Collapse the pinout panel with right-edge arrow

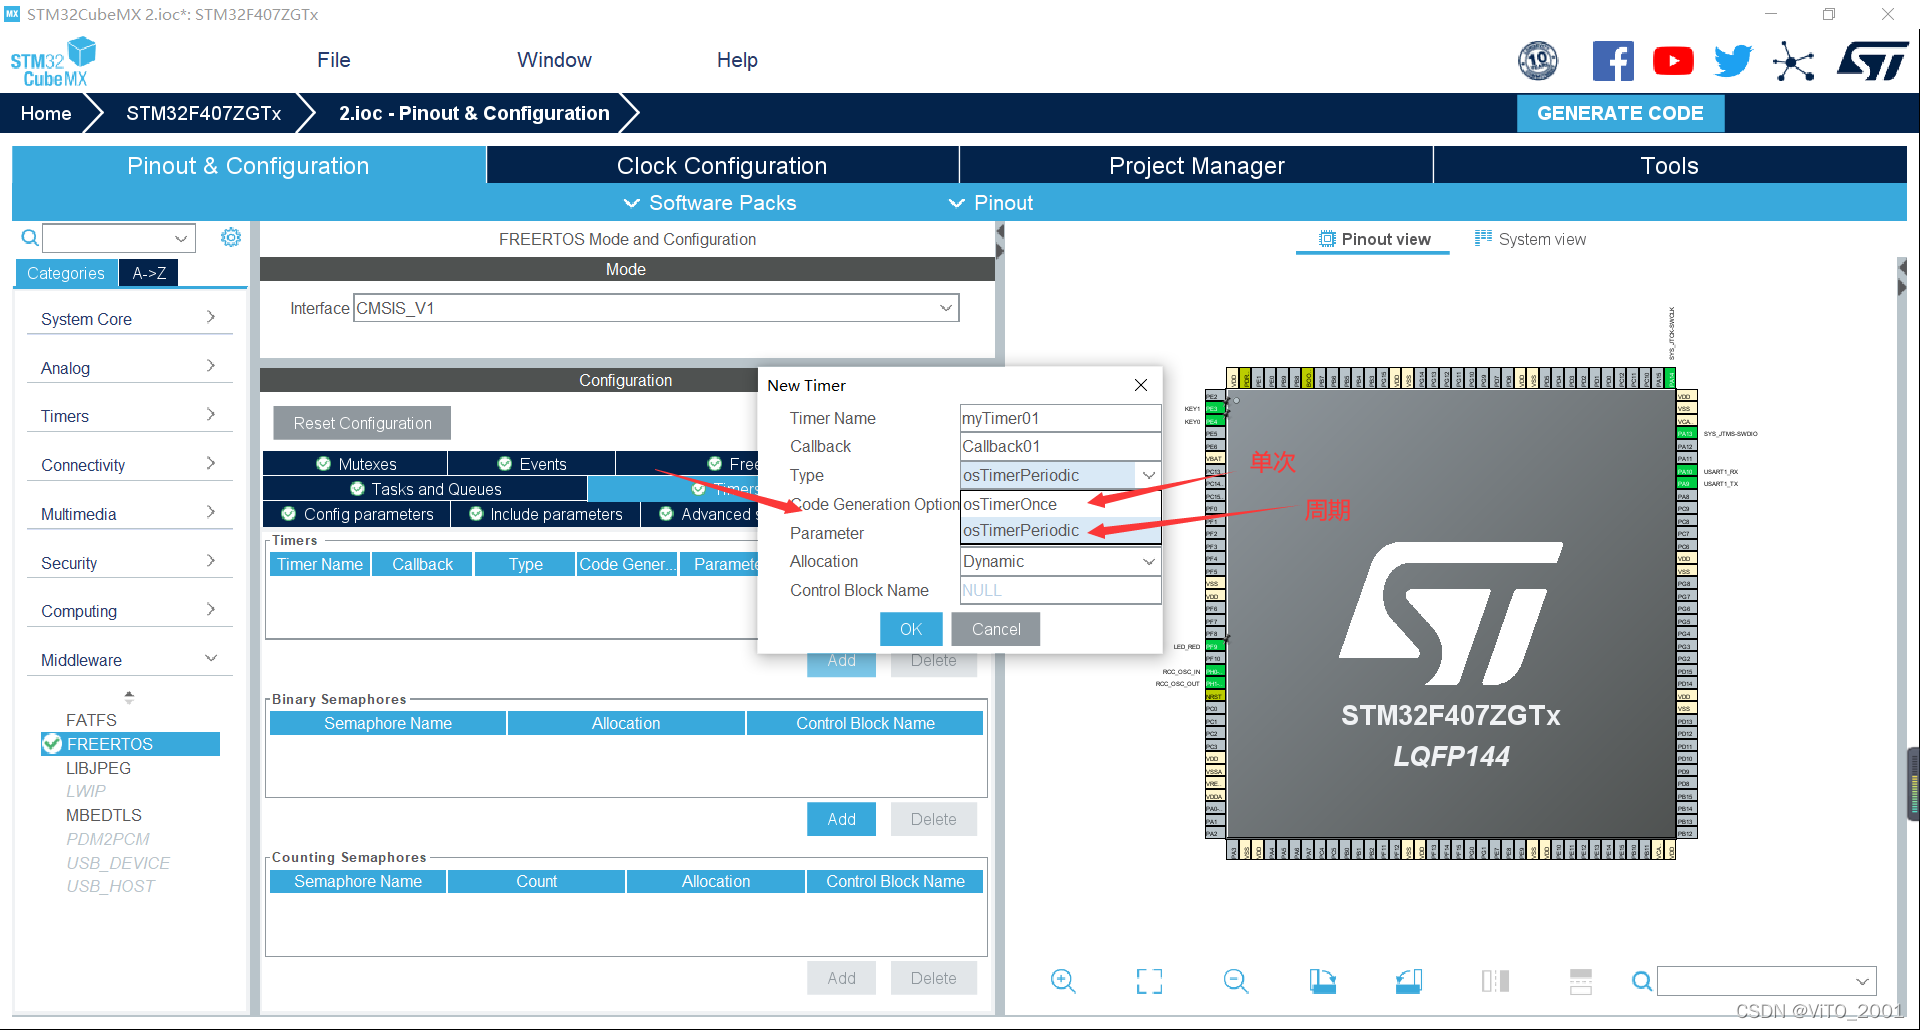1902,268
